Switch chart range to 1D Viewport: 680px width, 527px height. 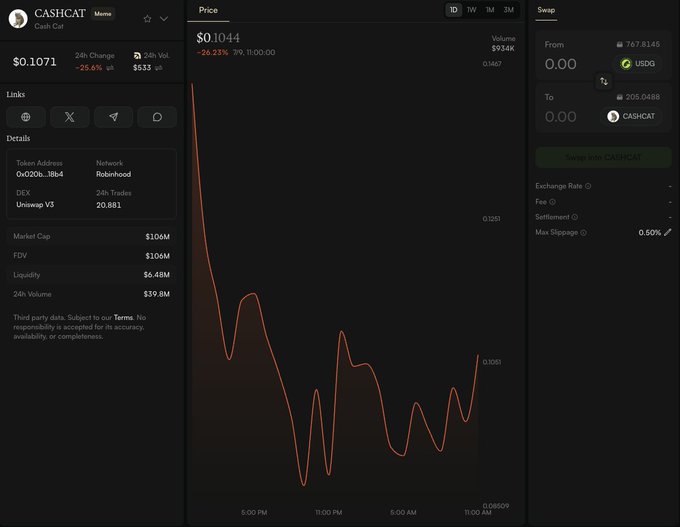click(x=453, y=10)
